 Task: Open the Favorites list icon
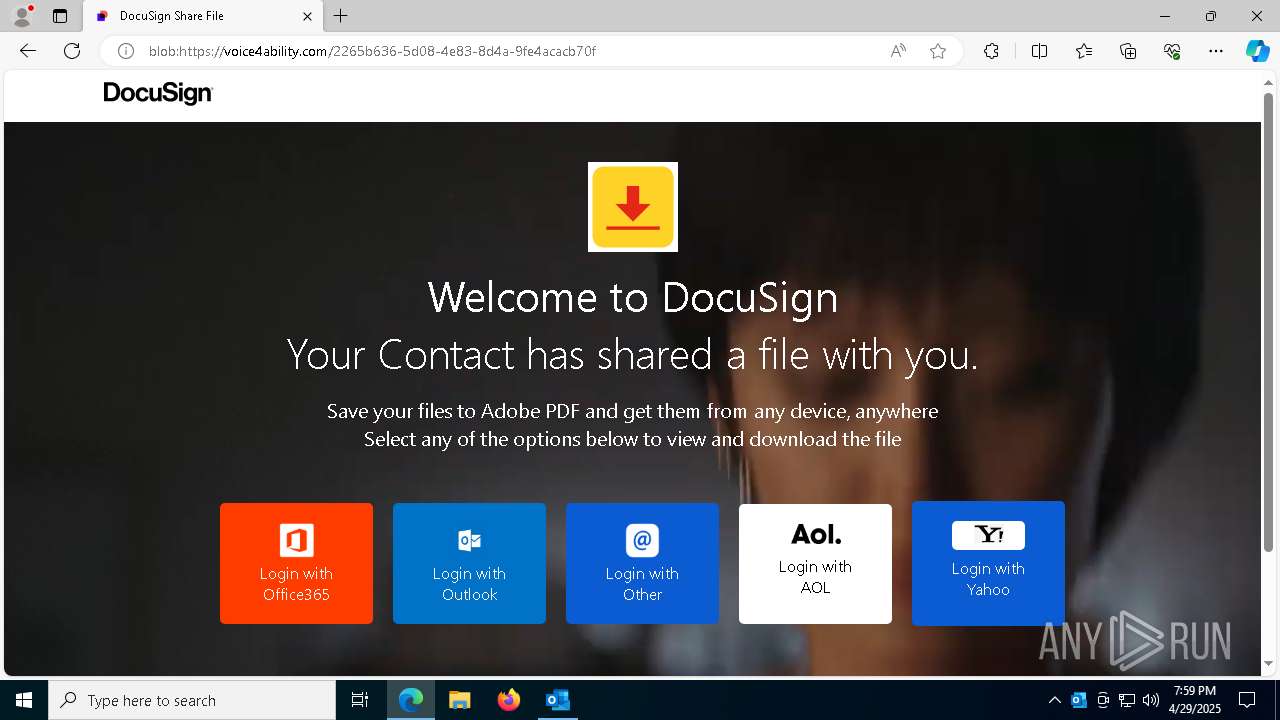(1084, 51)
